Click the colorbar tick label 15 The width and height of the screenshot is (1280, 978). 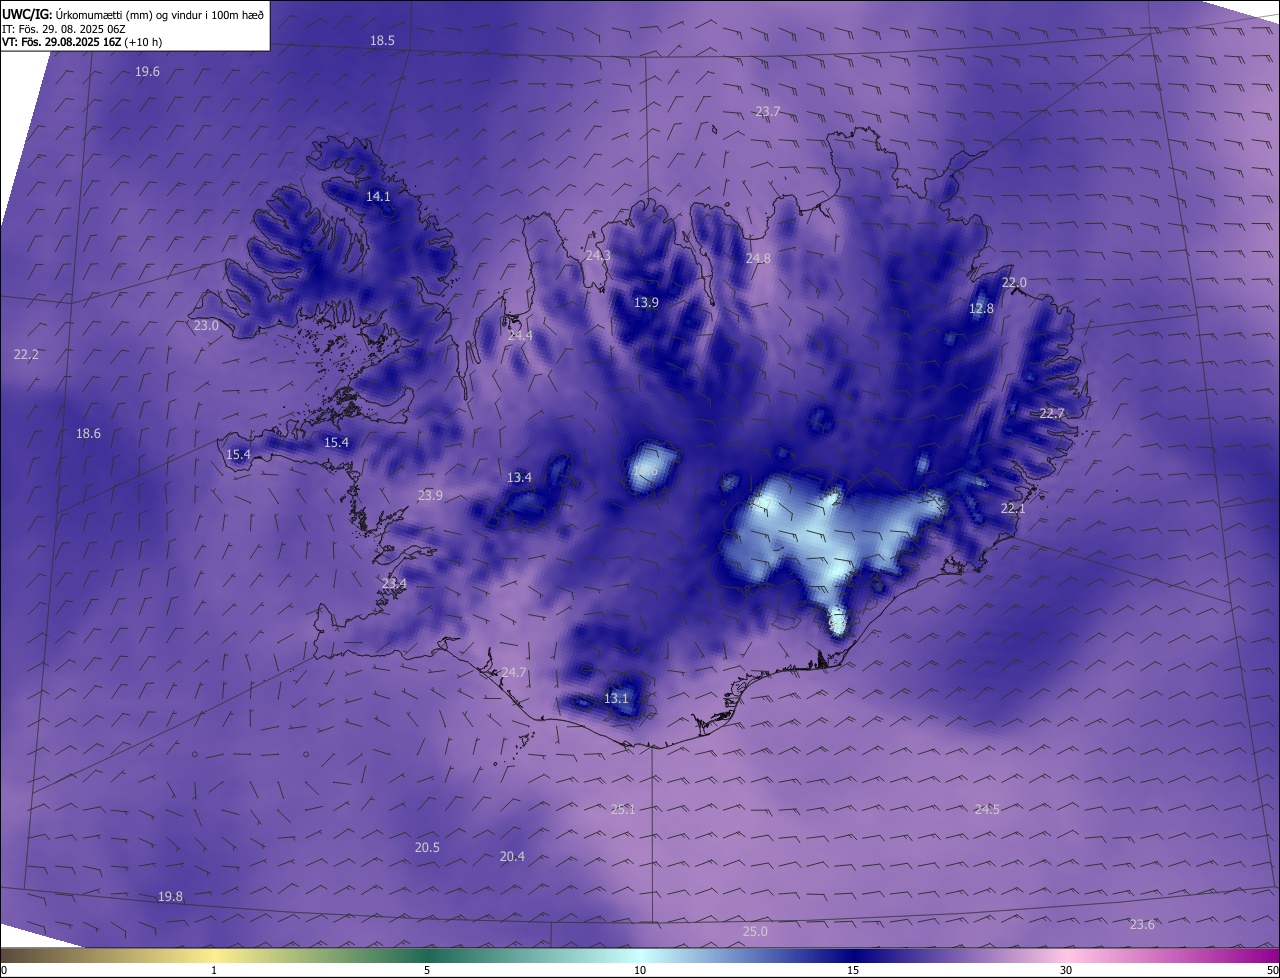853,970
